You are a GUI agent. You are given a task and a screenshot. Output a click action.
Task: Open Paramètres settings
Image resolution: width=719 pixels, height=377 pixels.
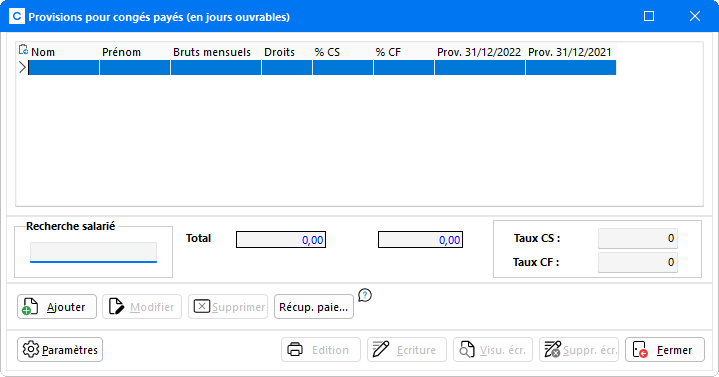(60, 349)
